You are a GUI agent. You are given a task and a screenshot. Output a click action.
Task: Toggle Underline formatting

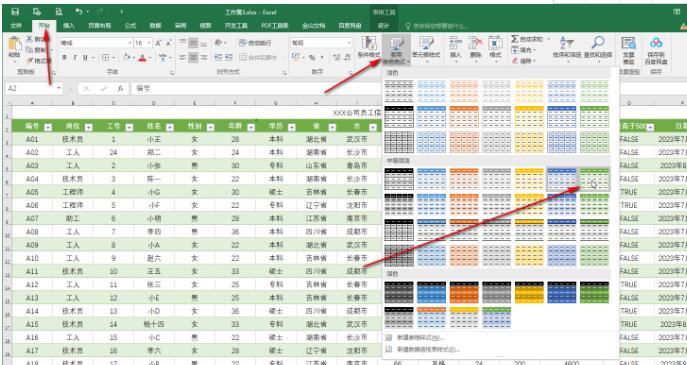(x=85, y=57)
